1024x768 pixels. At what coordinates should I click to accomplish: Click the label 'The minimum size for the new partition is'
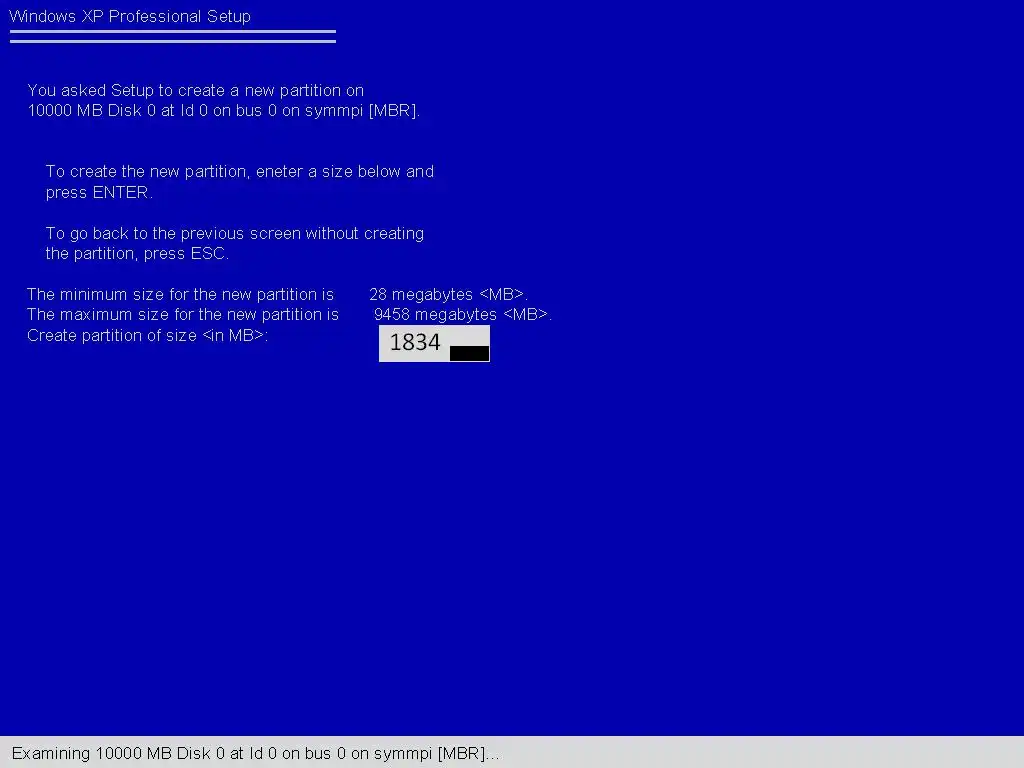click(x=180, y=295)
